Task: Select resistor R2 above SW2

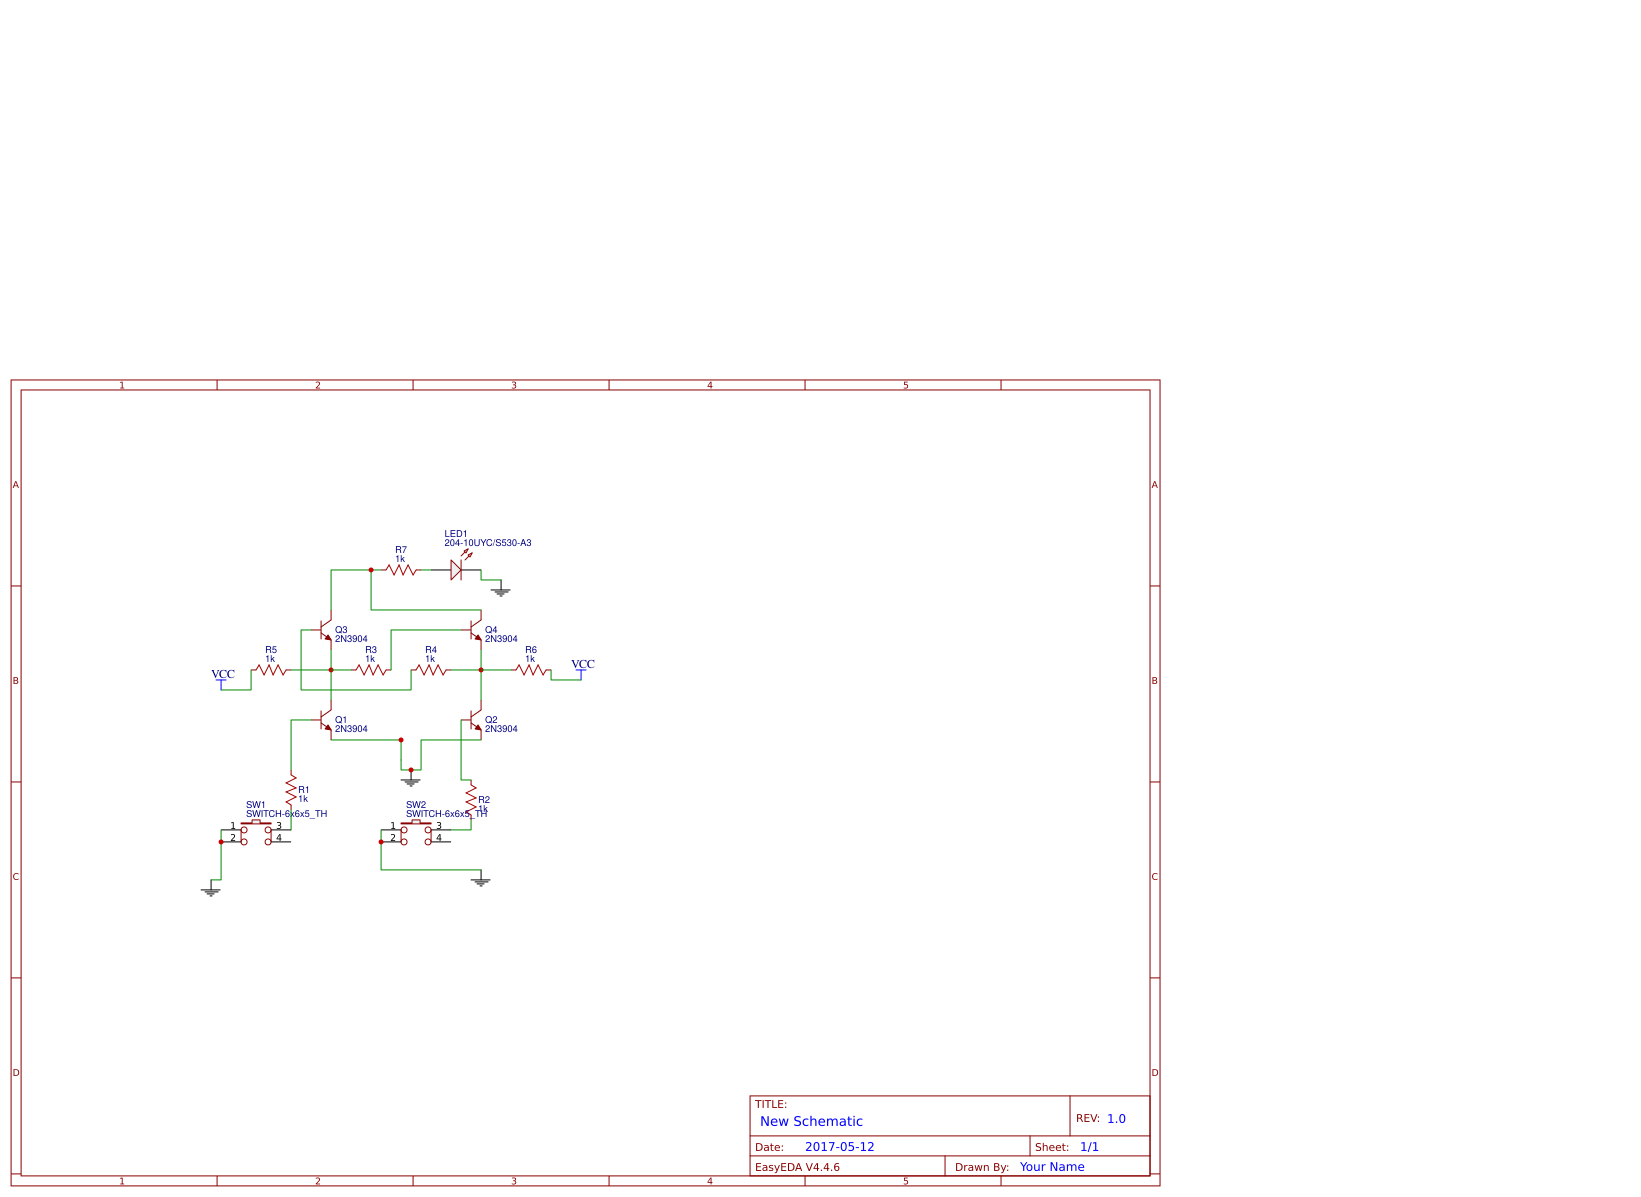Action: pos(471,797)
